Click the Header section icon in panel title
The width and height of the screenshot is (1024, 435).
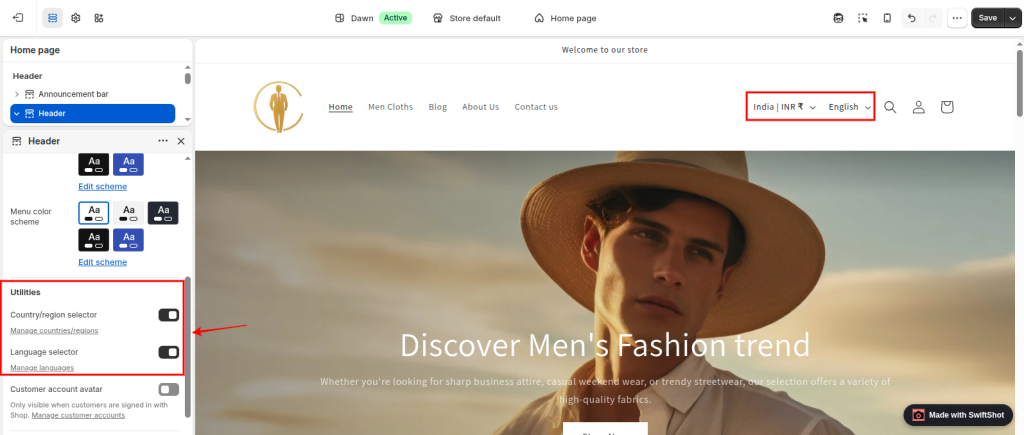pyautogui.click(x=17, y=141)
